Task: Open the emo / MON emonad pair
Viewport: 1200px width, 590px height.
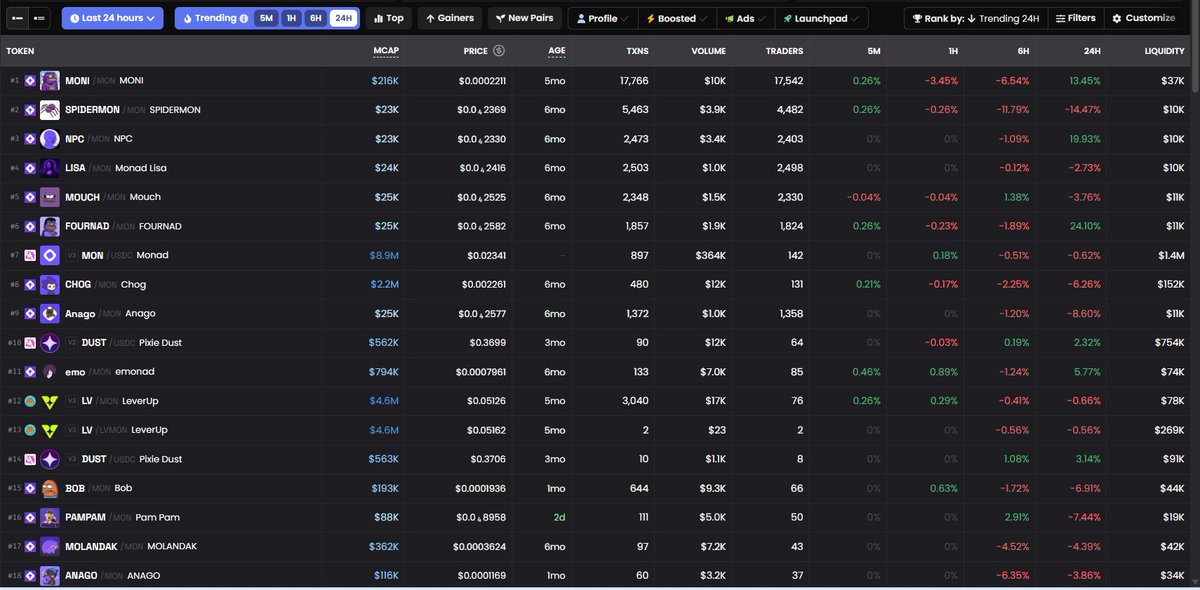Action: [x=110, y=372]
